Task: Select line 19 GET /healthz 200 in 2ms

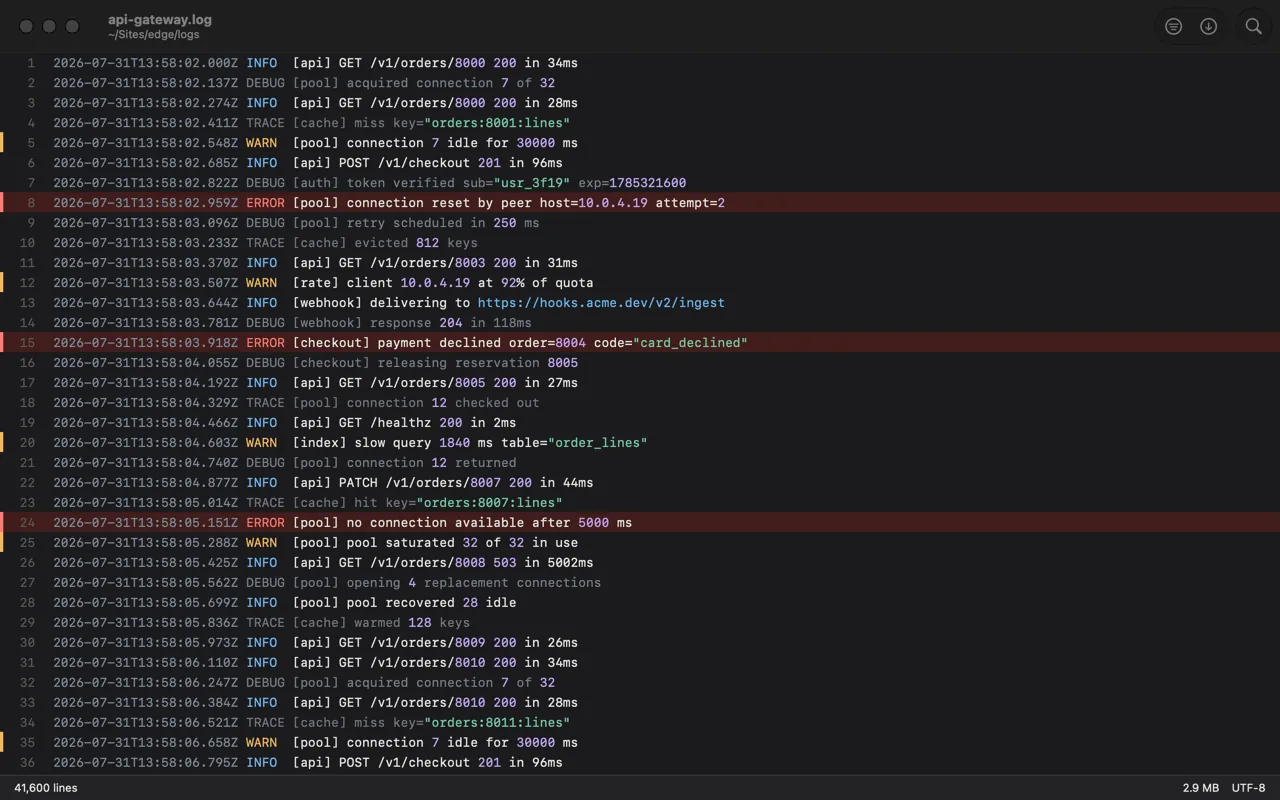Action: [640, 423]
